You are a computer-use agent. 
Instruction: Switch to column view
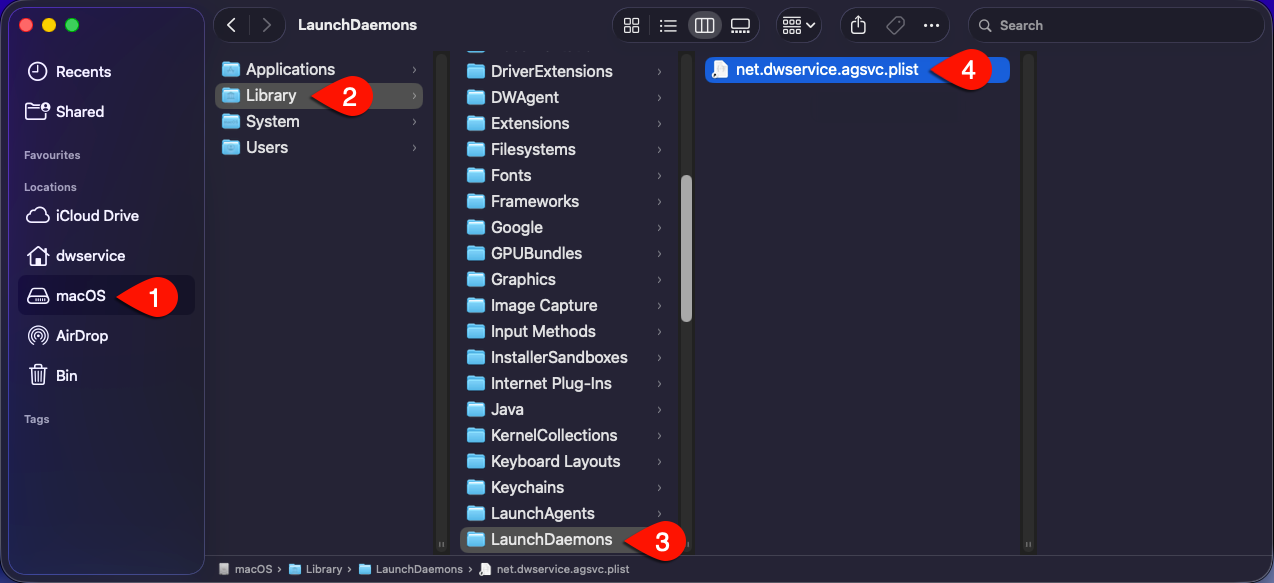pyautogui.click(x=704, y=25)
